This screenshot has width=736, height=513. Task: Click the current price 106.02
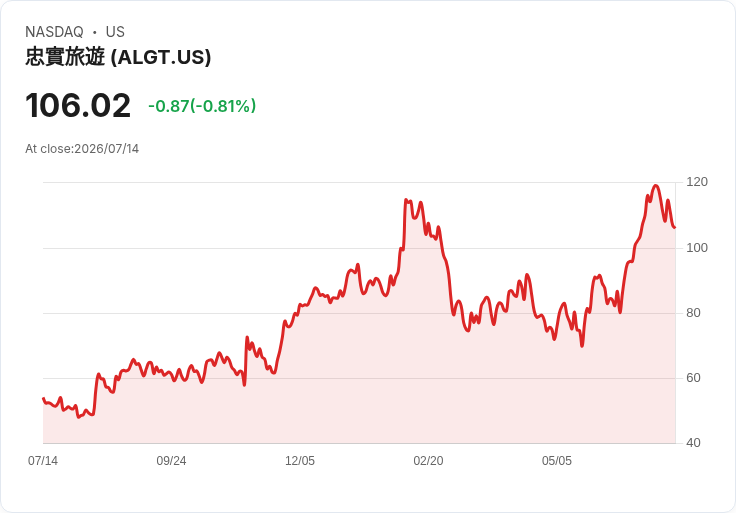[x=78, y=106]
